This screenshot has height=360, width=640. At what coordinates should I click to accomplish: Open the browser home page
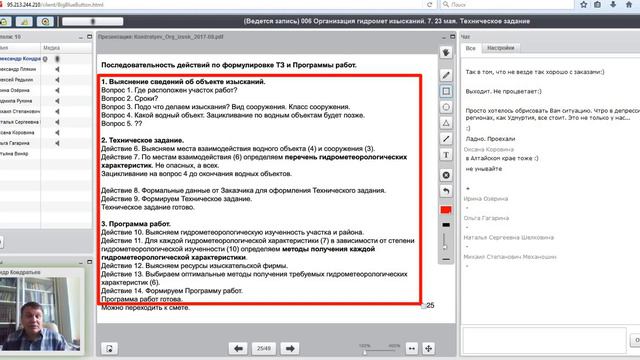tap(629, 4)
